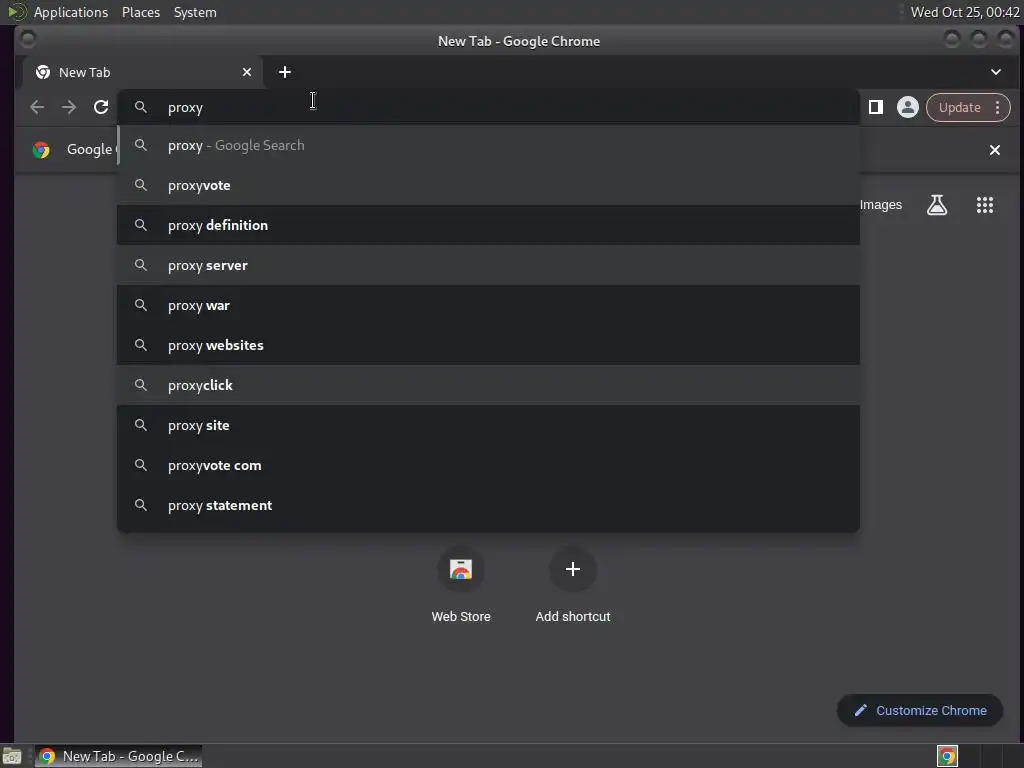Choose the proxy site suggestion

click(488, 425)
